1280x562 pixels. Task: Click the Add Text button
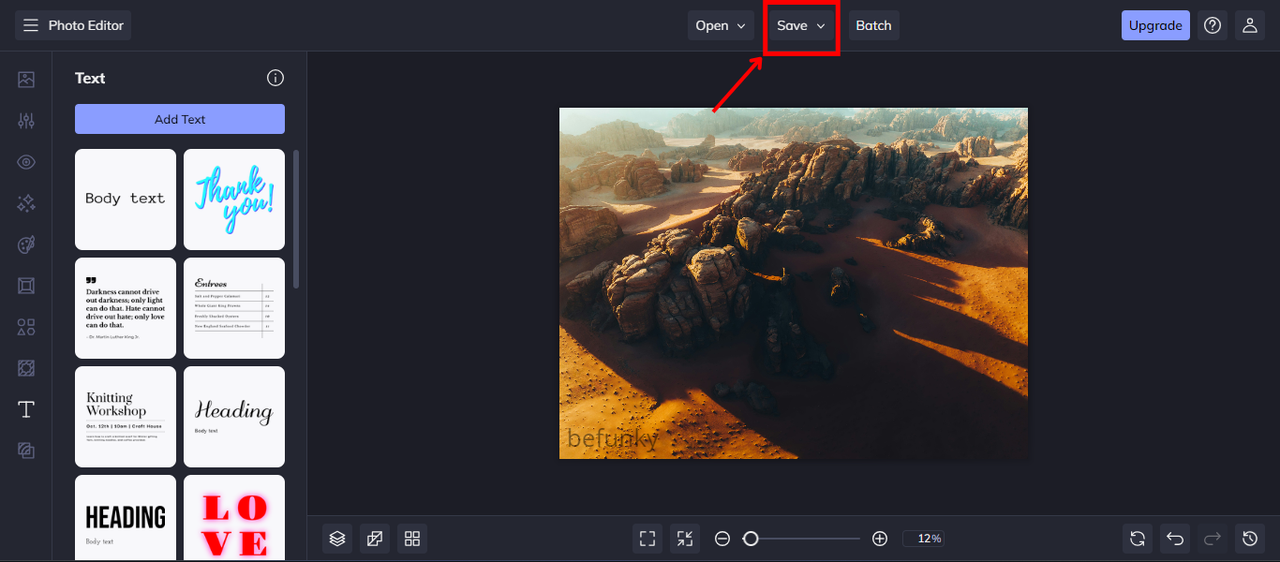click(x=180, y=119)
